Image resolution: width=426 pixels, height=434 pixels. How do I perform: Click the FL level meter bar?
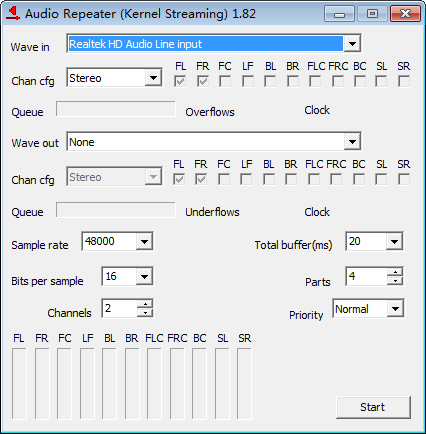[19, 383]
